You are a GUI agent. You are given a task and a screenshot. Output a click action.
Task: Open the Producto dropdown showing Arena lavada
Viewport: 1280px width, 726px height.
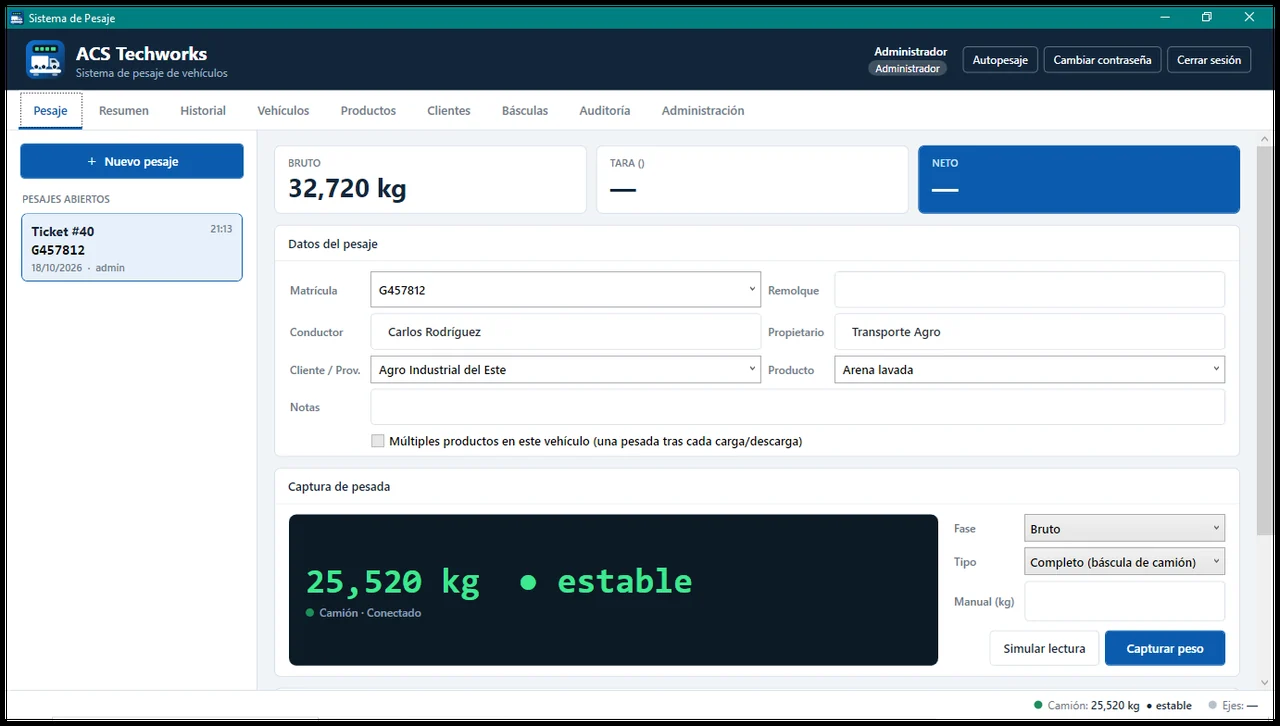click(x=1029, y=370)
